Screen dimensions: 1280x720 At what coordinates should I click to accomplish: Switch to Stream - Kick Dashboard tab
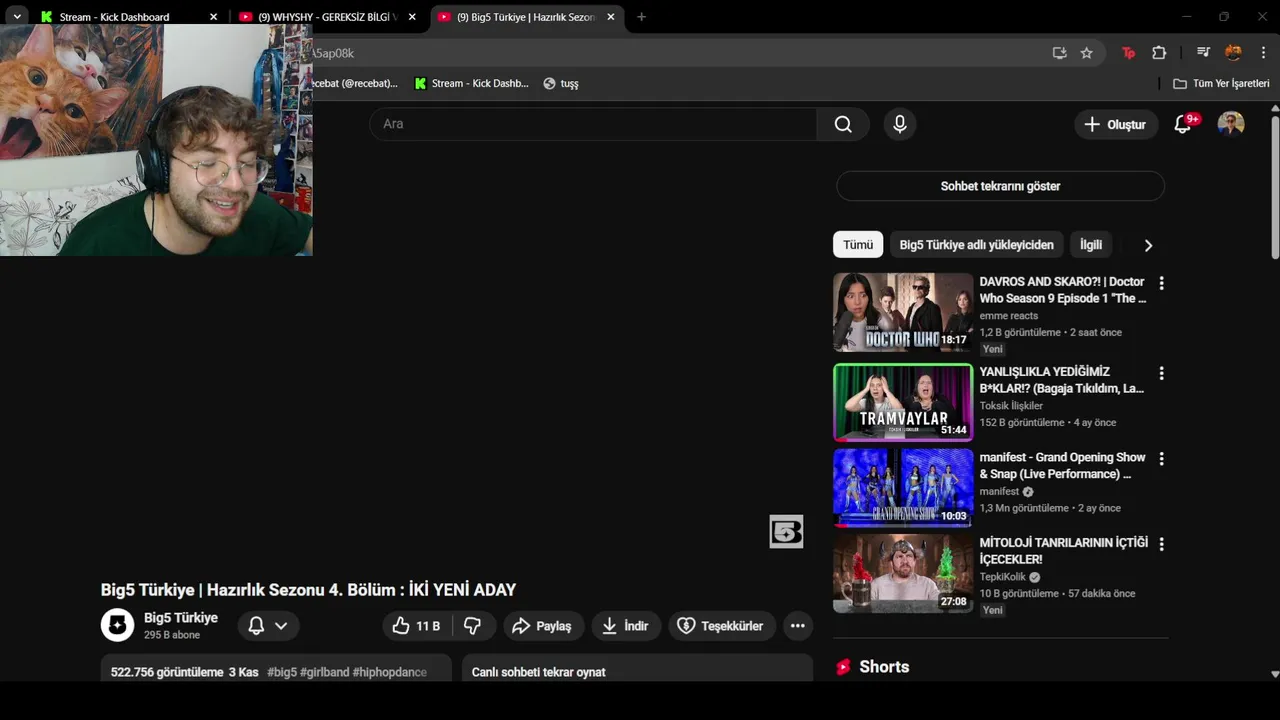pyautogui.click(x=128, y=17)
